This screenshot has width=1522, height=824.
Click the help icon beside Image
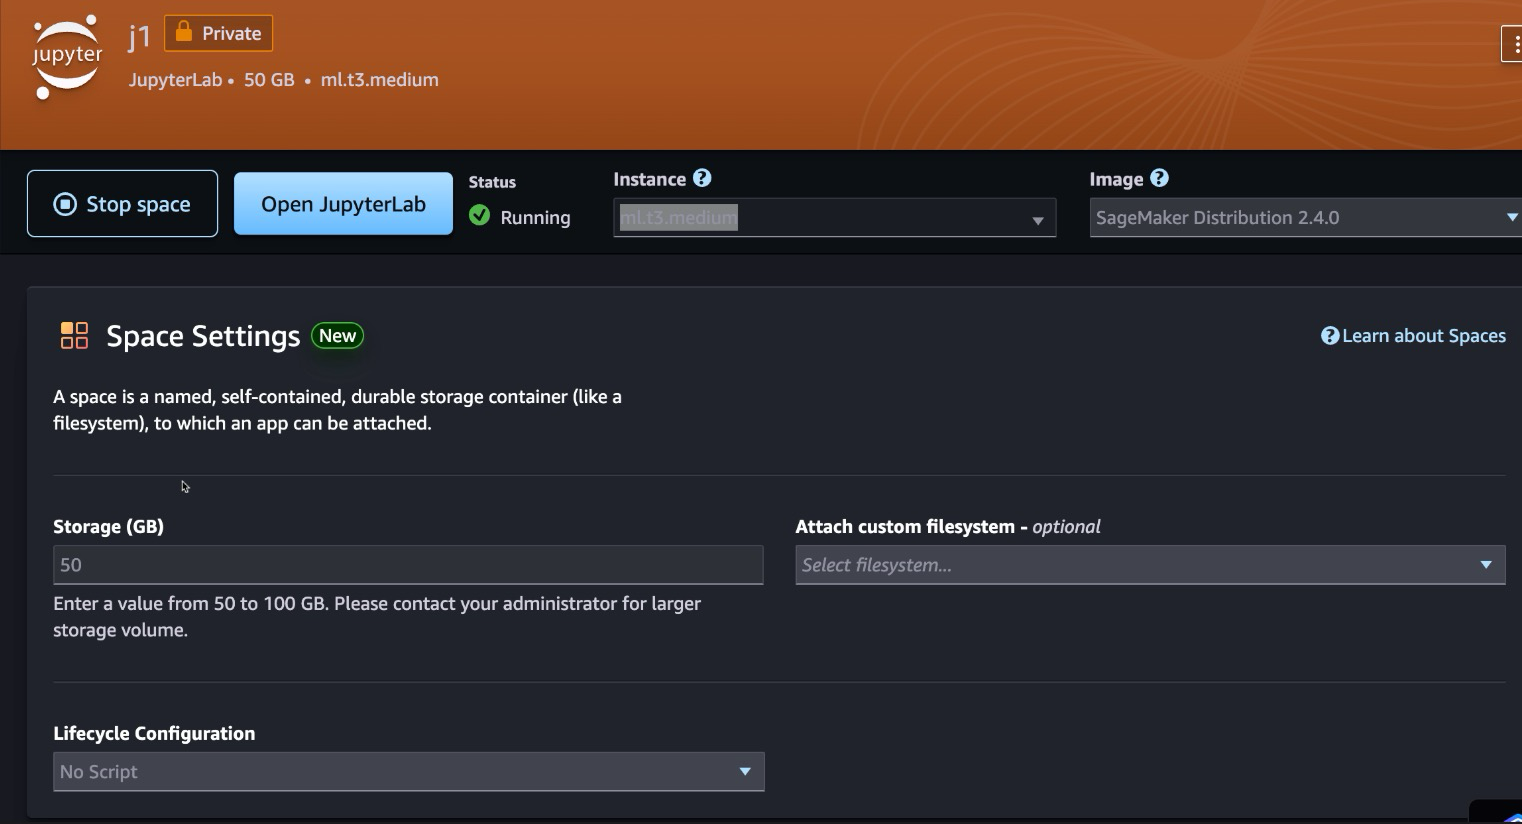1159,178
